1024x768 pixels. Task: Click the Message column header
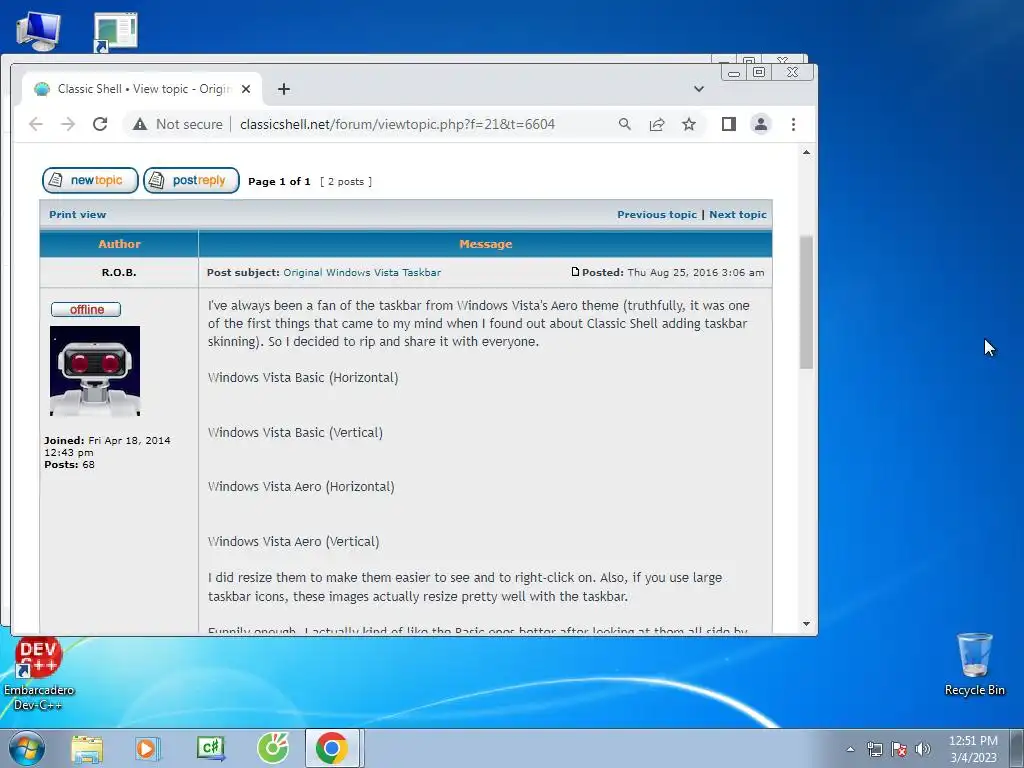click(x=485, y=244)
